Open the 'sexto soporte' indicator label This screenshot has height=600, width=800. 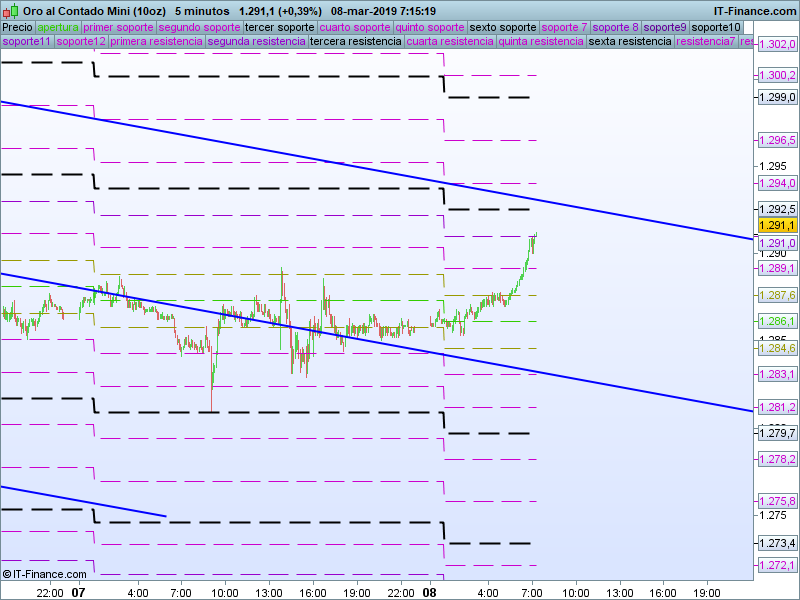click(x=503, y=27)
